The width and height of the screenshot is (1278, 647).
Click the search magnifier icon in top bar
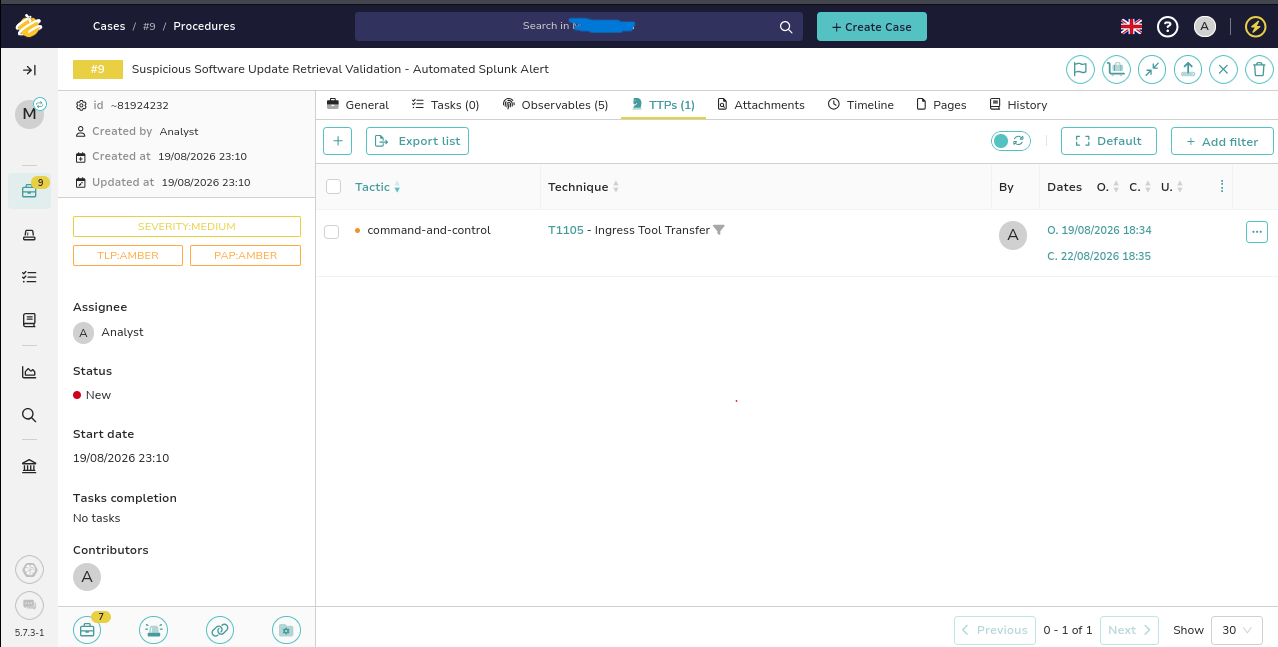point(787,27)
